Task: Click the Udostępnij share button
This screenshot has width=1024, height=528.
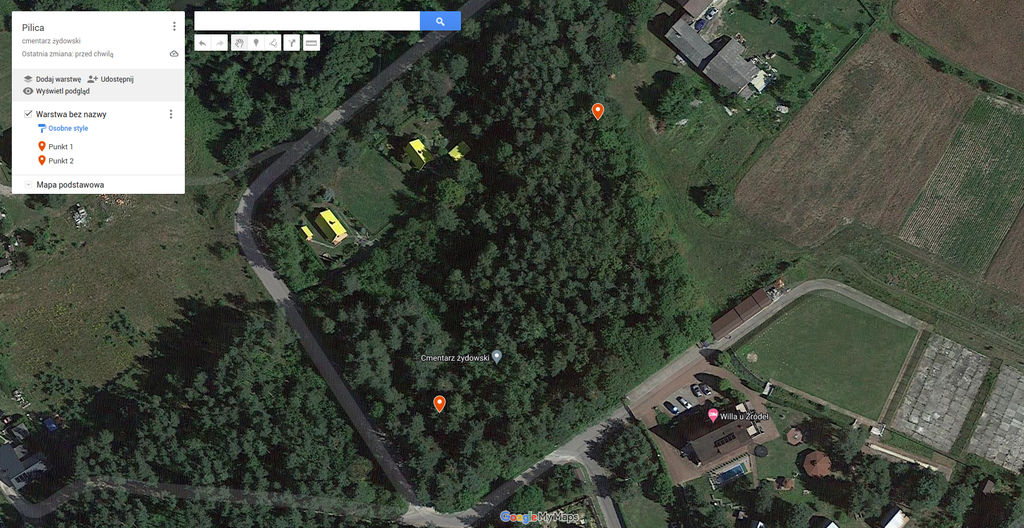Action: (x=110, y=79)
